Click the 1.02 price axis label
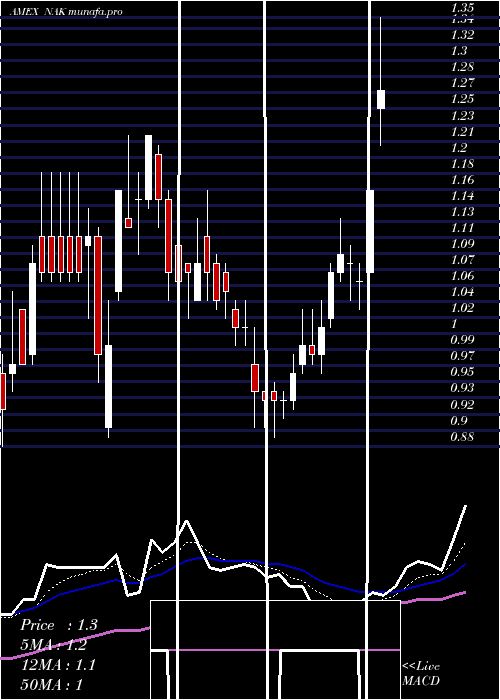 [462, 308]
